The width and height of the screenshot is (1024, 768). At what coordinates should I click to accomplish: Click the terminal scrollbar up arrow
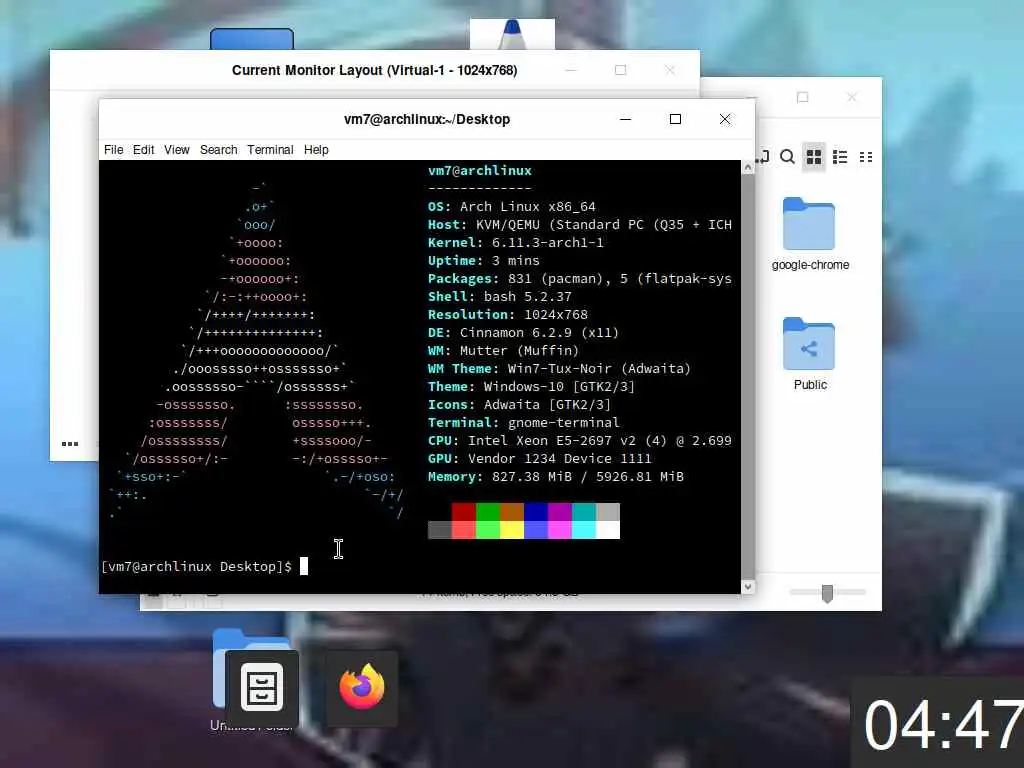tap(748, 167)
